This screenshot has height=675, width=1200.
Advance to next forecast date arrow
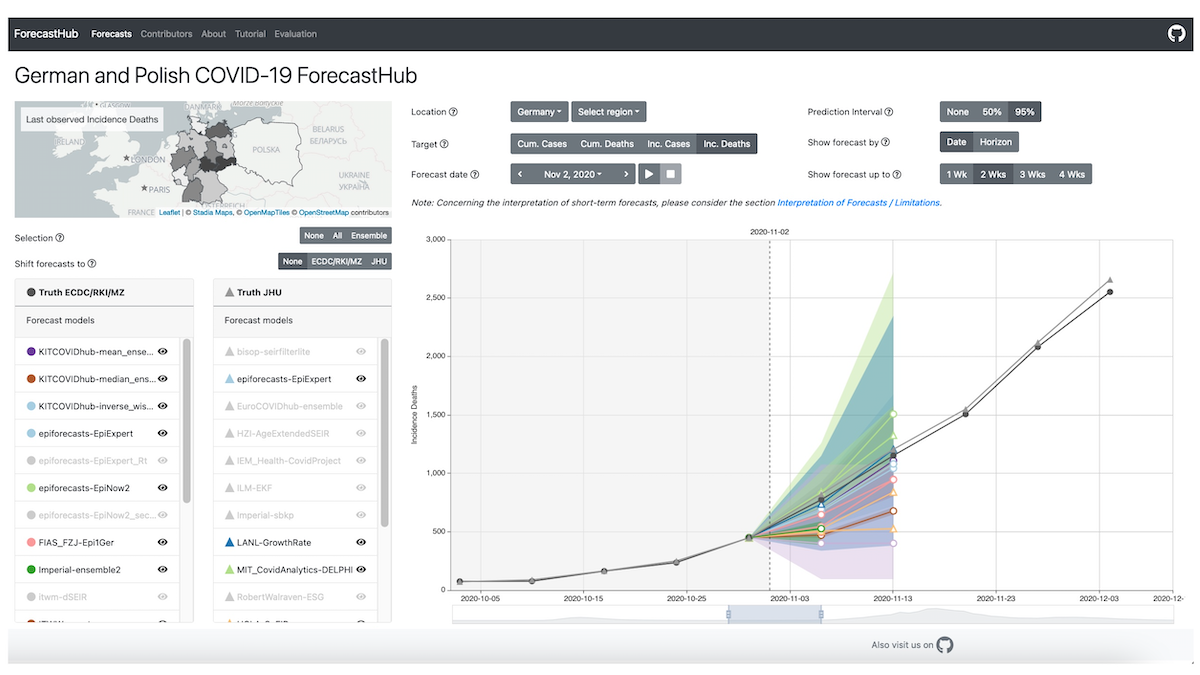627,174
